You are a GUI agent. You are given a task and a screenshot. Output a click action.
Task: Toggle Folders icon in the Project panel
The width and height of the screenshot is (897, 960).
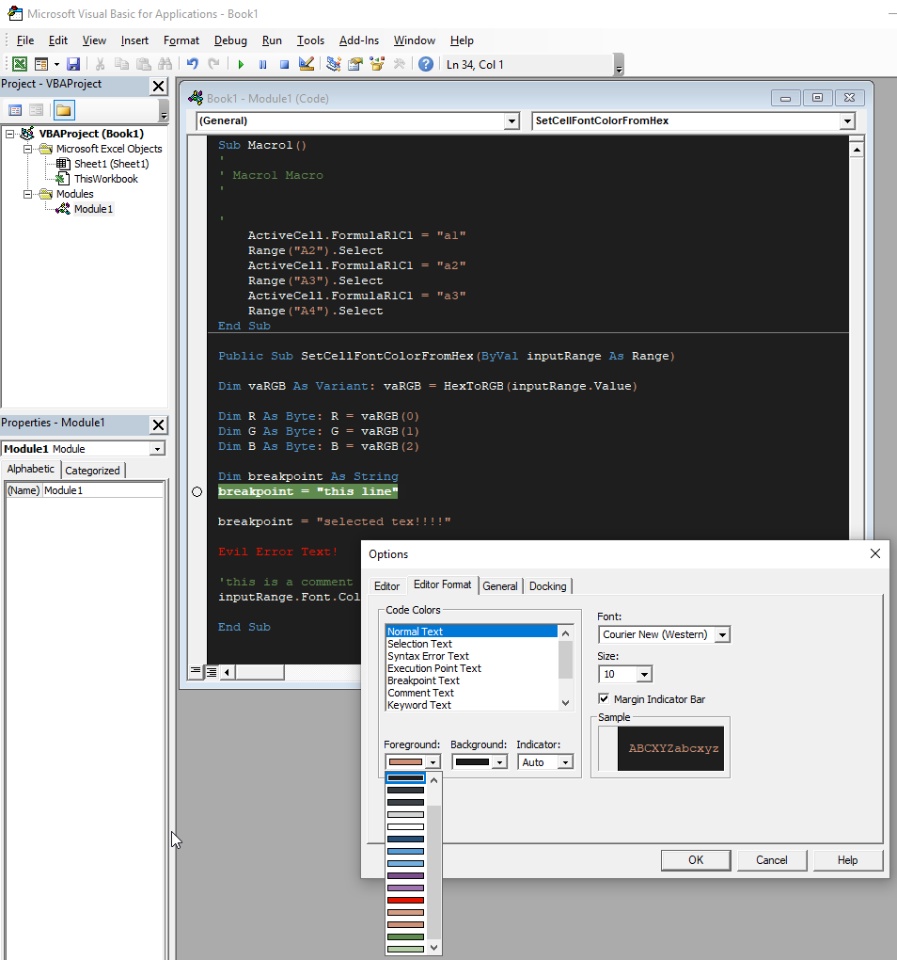point(64,110)
